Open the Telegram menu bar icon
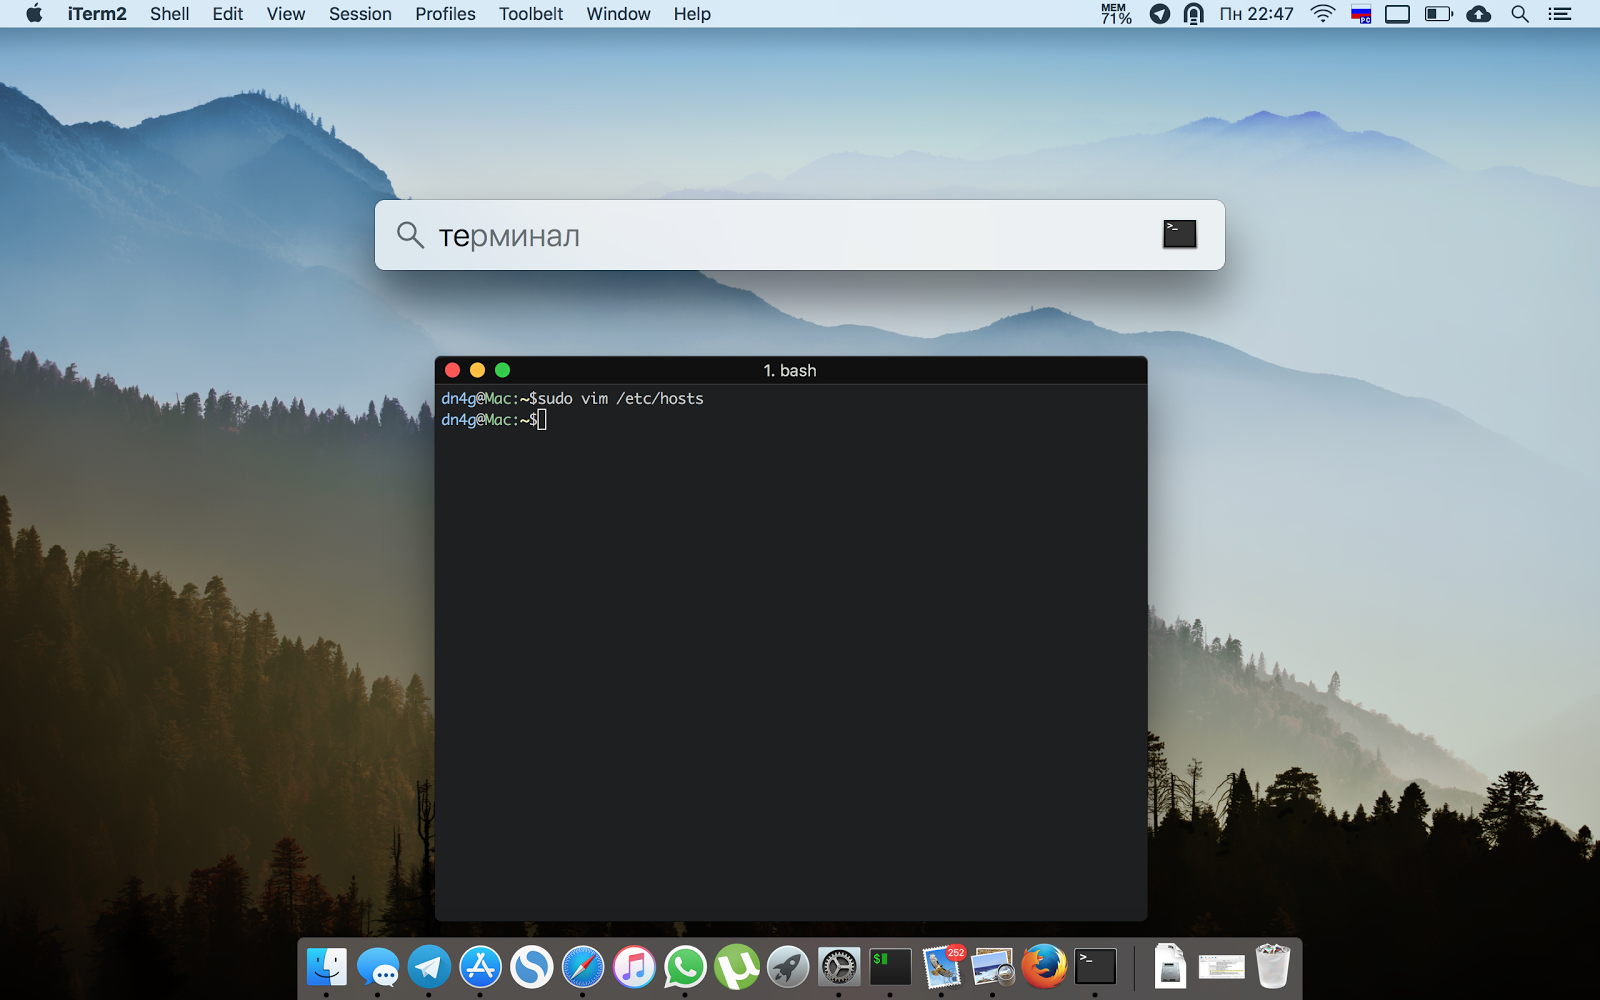Screen dimensions: 1600x1000 1160,14
